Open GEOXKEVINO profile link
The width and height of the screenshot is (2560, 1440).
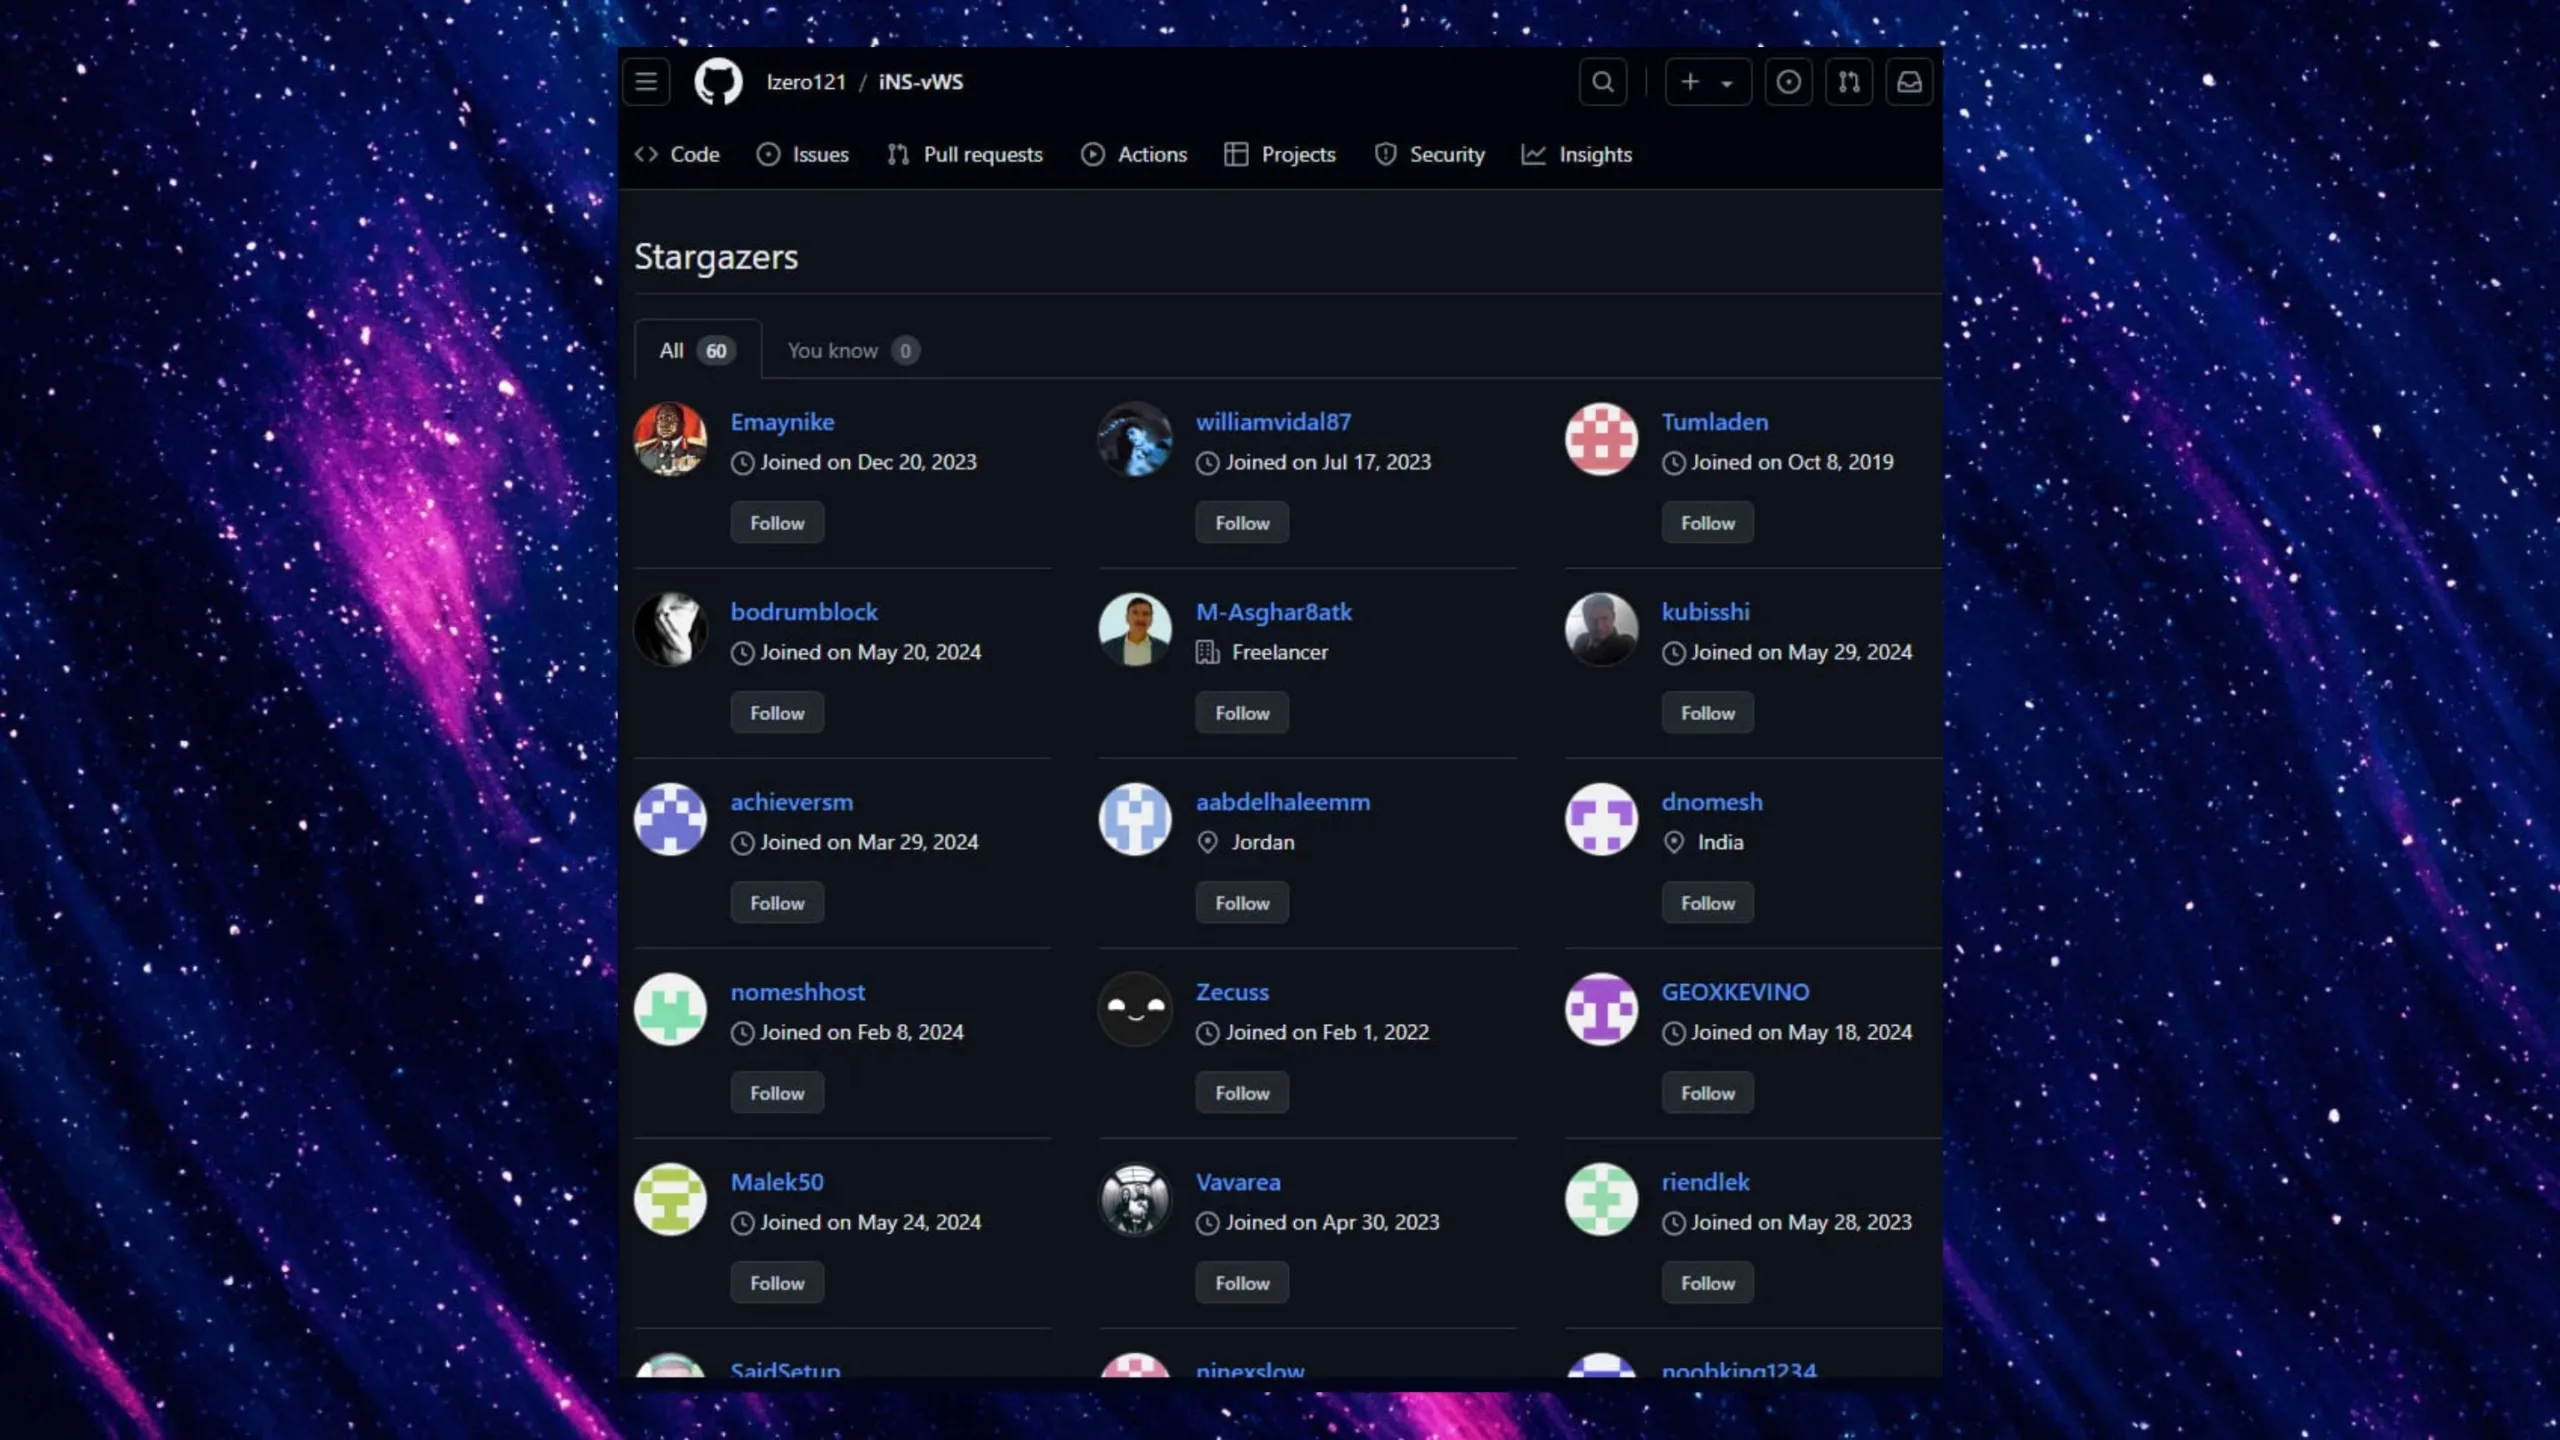tap(1735, 992)
